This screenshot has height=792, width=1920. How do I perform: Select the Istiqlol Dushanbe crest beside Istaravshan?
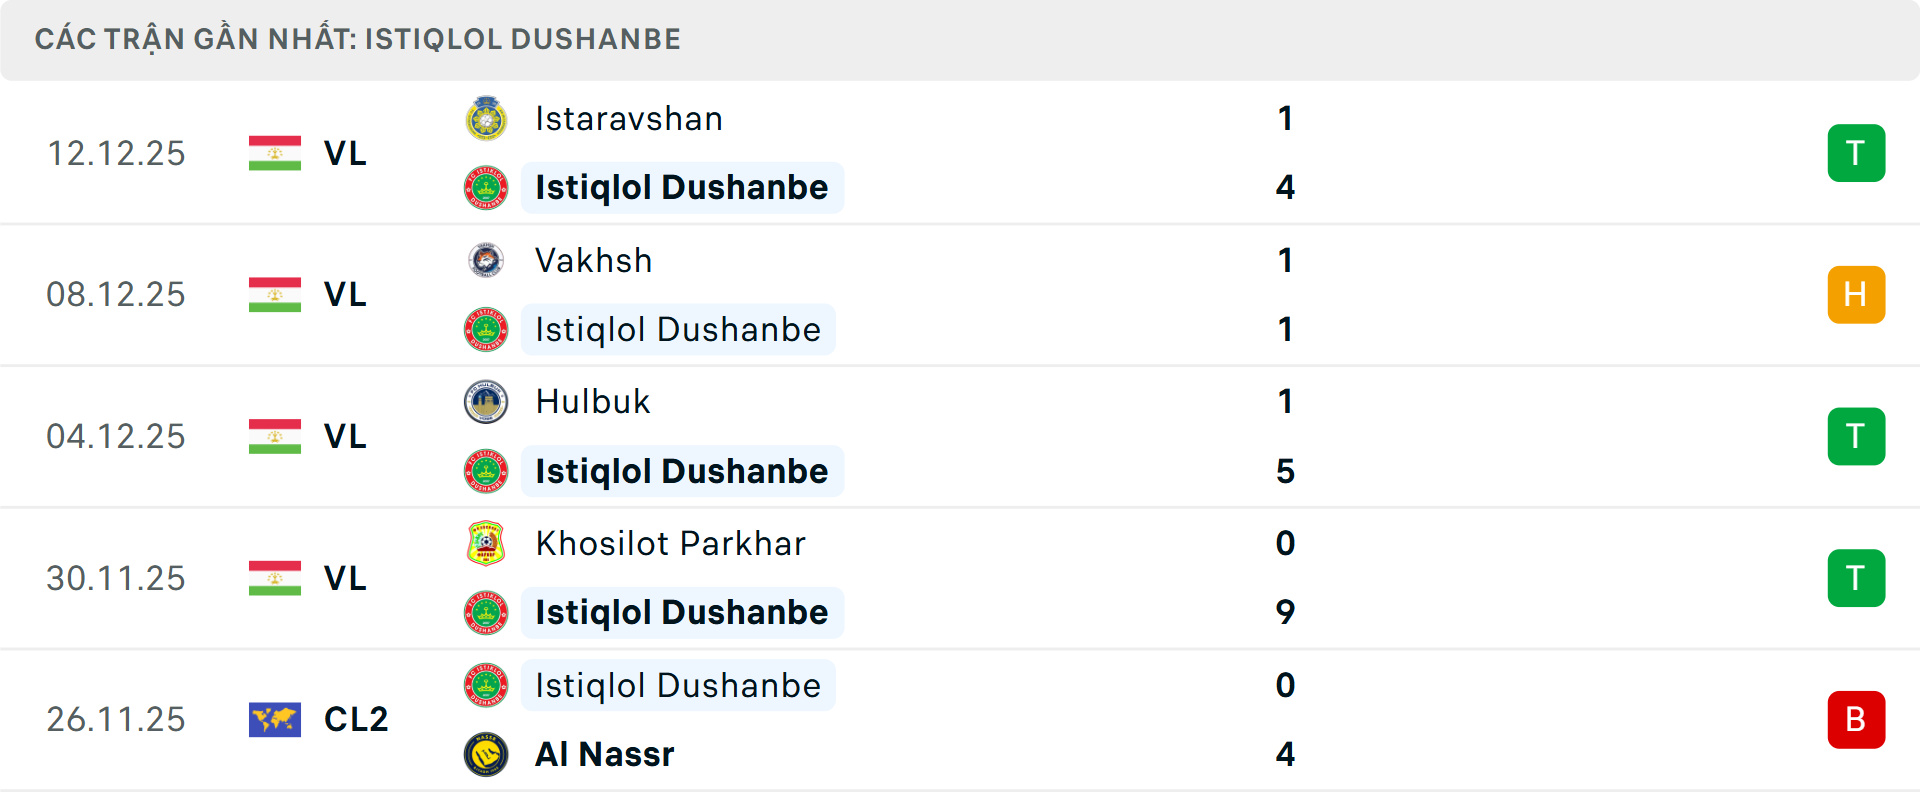(x=486, y=188)
